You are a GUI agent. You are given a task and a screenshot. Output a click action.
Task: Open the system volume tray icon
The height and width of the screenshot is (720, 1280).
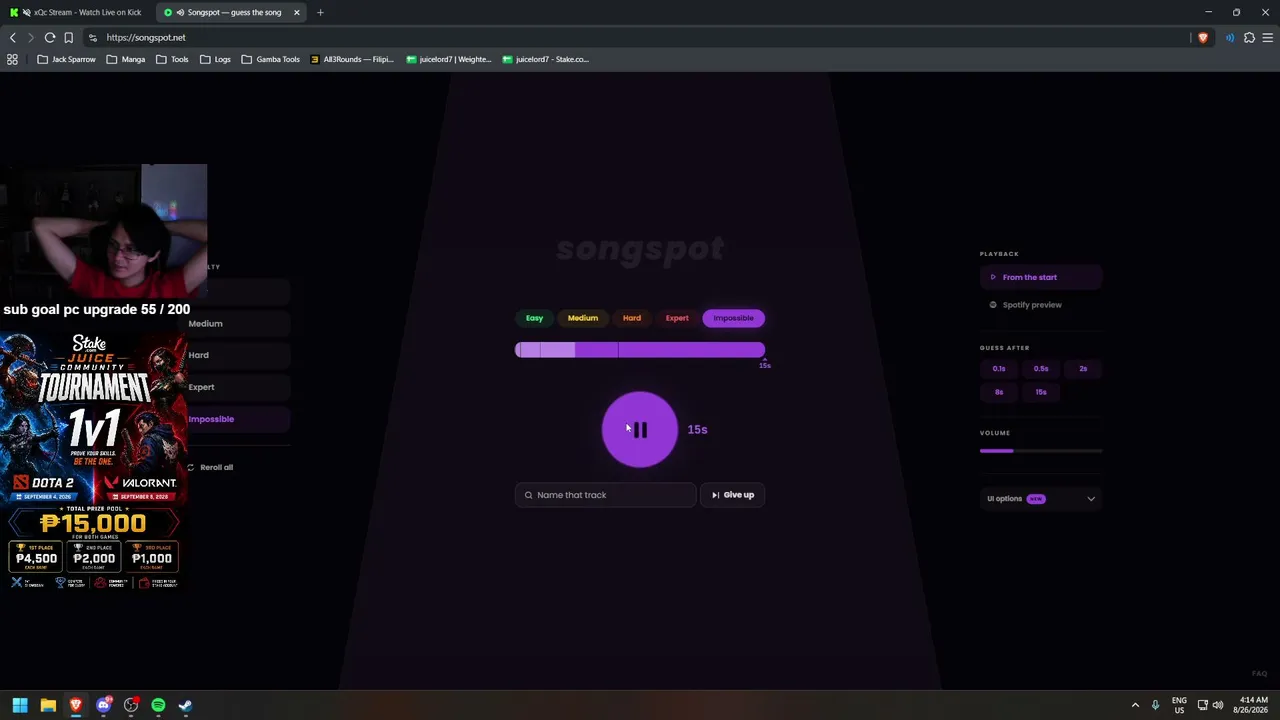click(x=1218, y=706)
